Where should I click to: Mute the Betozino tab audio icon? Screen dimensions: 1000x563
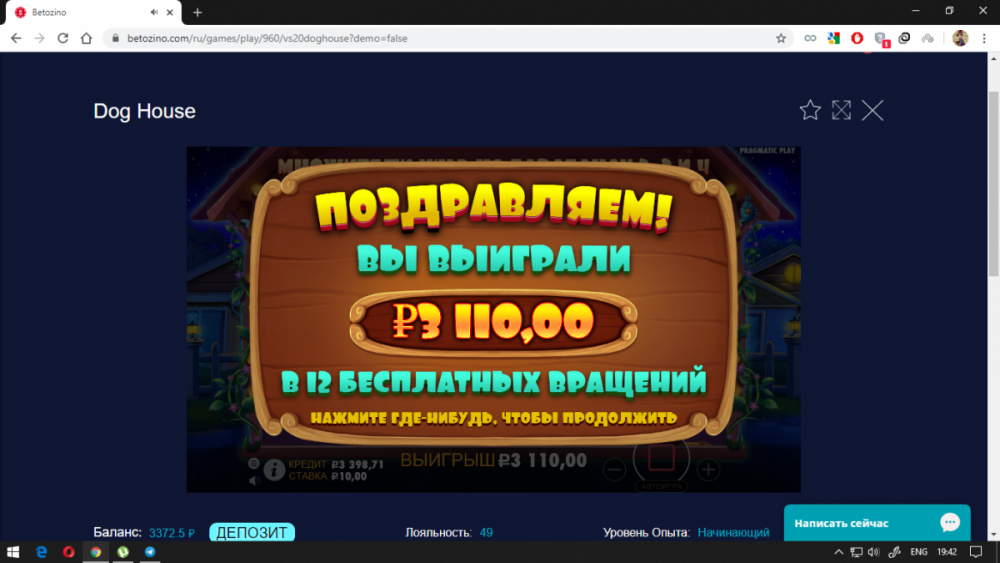coord(154,12)
